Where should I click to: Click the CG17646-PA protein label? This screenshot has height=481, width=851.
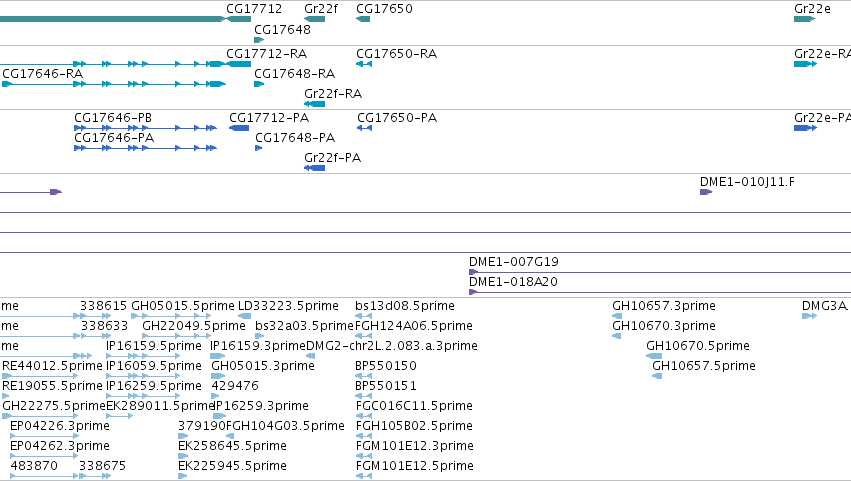pos(114,138)
